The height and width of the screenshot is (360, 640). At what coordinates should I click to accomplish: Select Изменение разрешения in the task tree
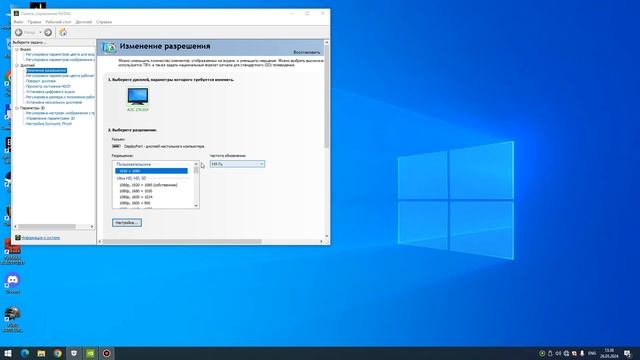pos(46,71)
